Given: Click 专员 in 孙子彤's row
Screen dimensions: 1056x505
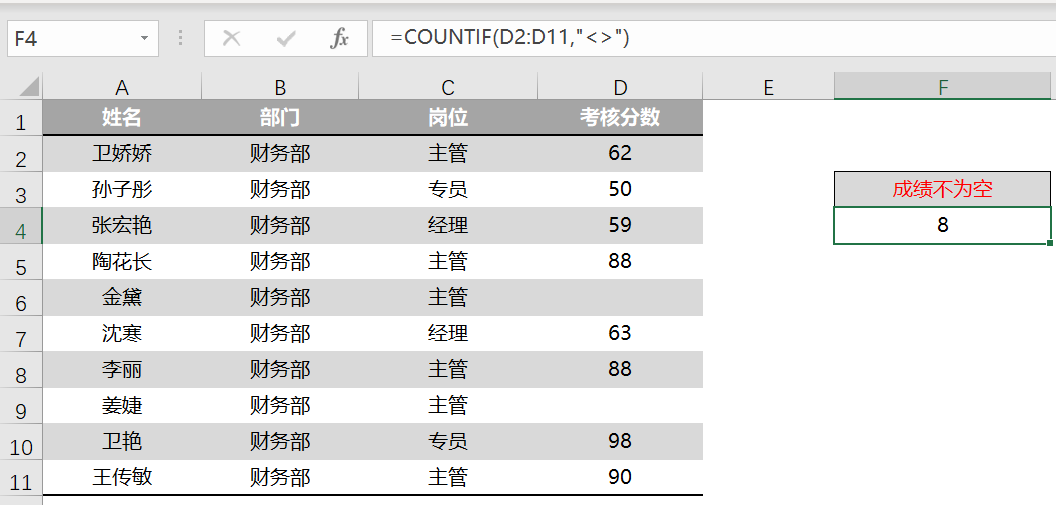Looking at the screenshot, I should tap(448, 189).
